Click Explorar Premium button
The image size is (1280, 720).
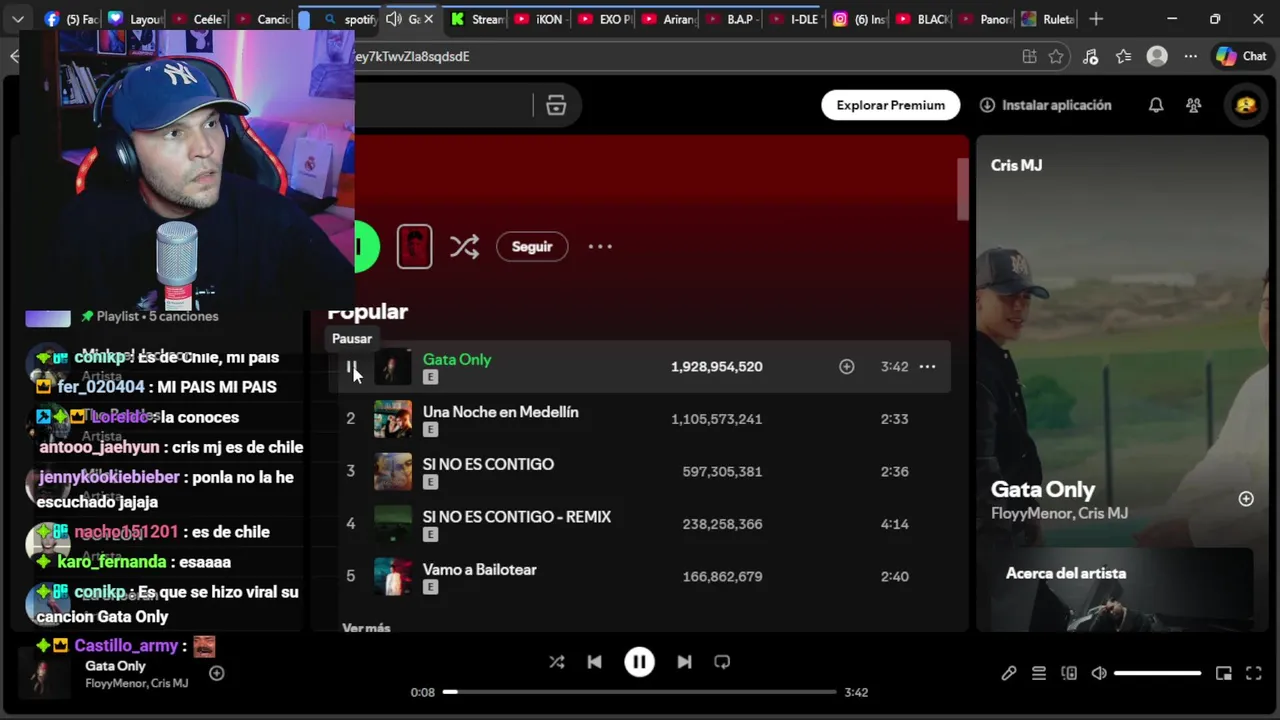coord(890,105)
